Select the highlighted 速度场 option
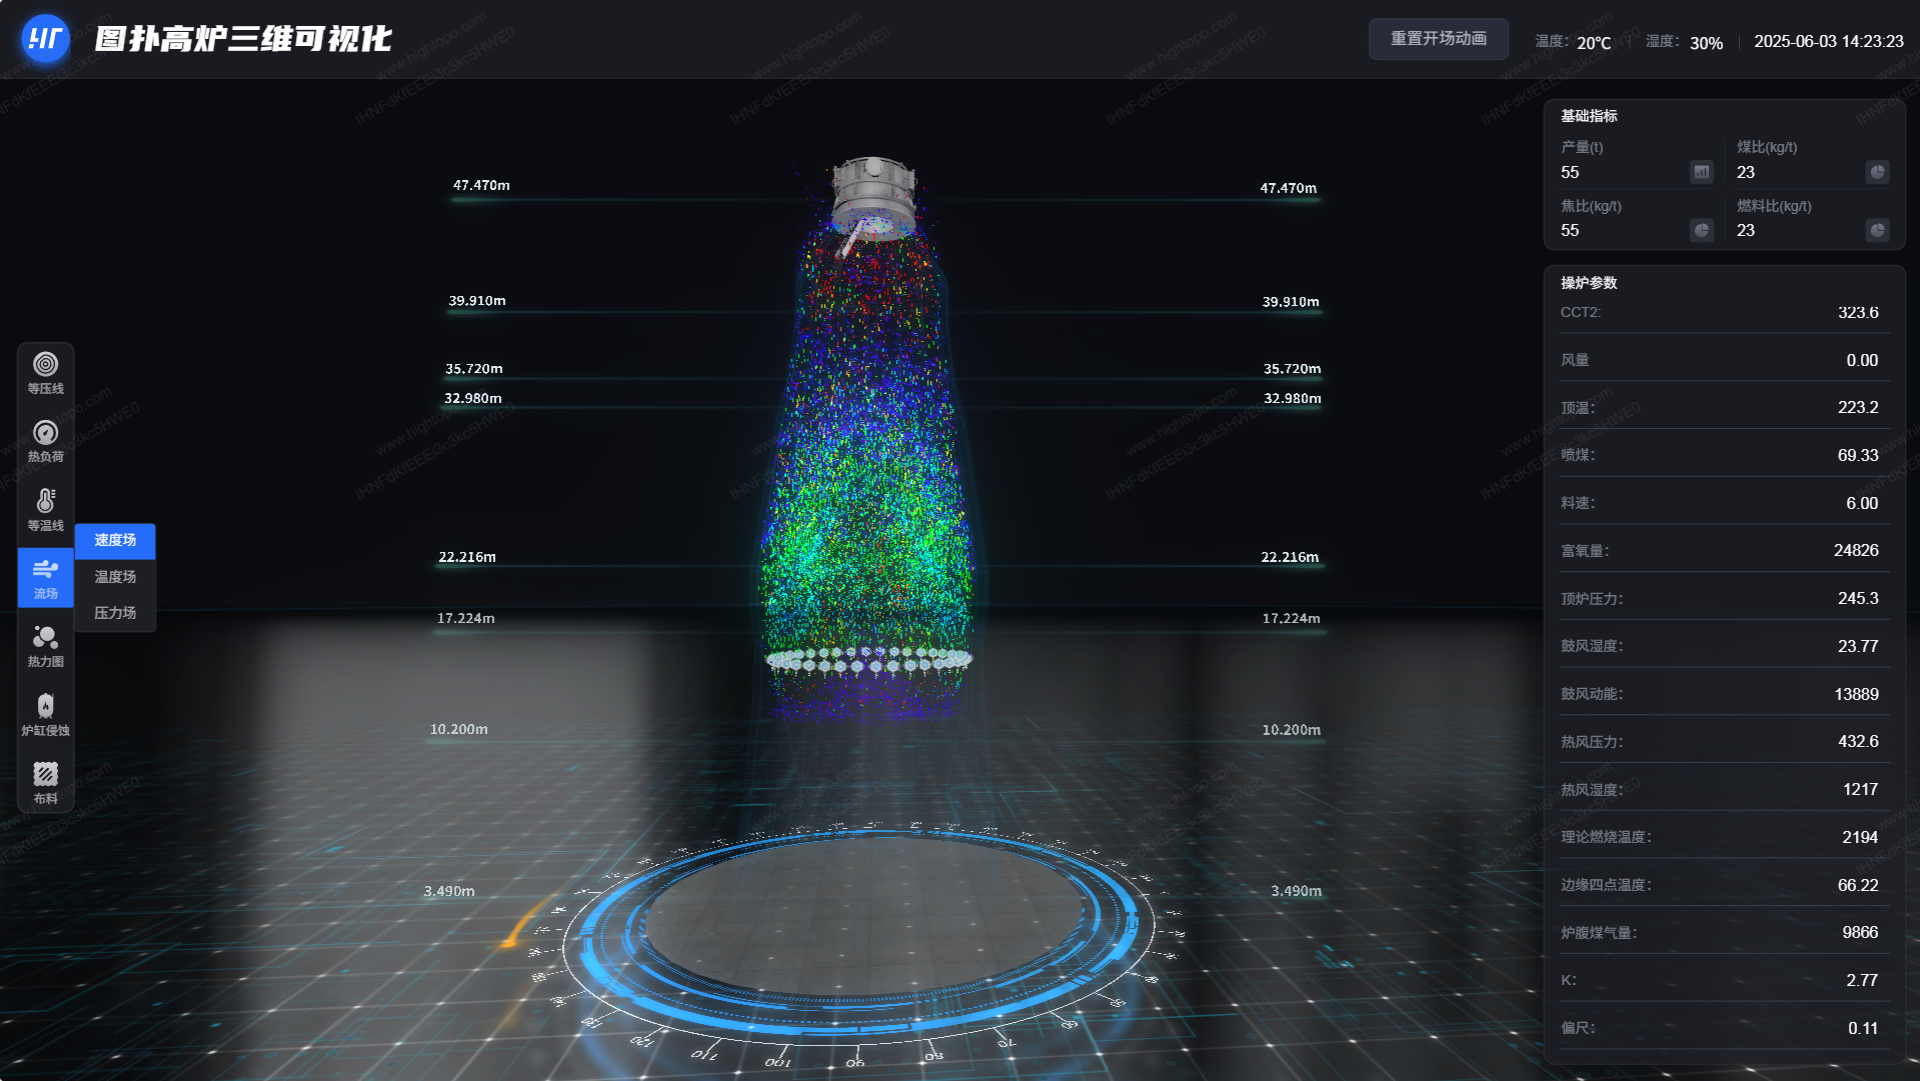The width and height of the screenshot is (1920, 1081). (x=114, y=541)
